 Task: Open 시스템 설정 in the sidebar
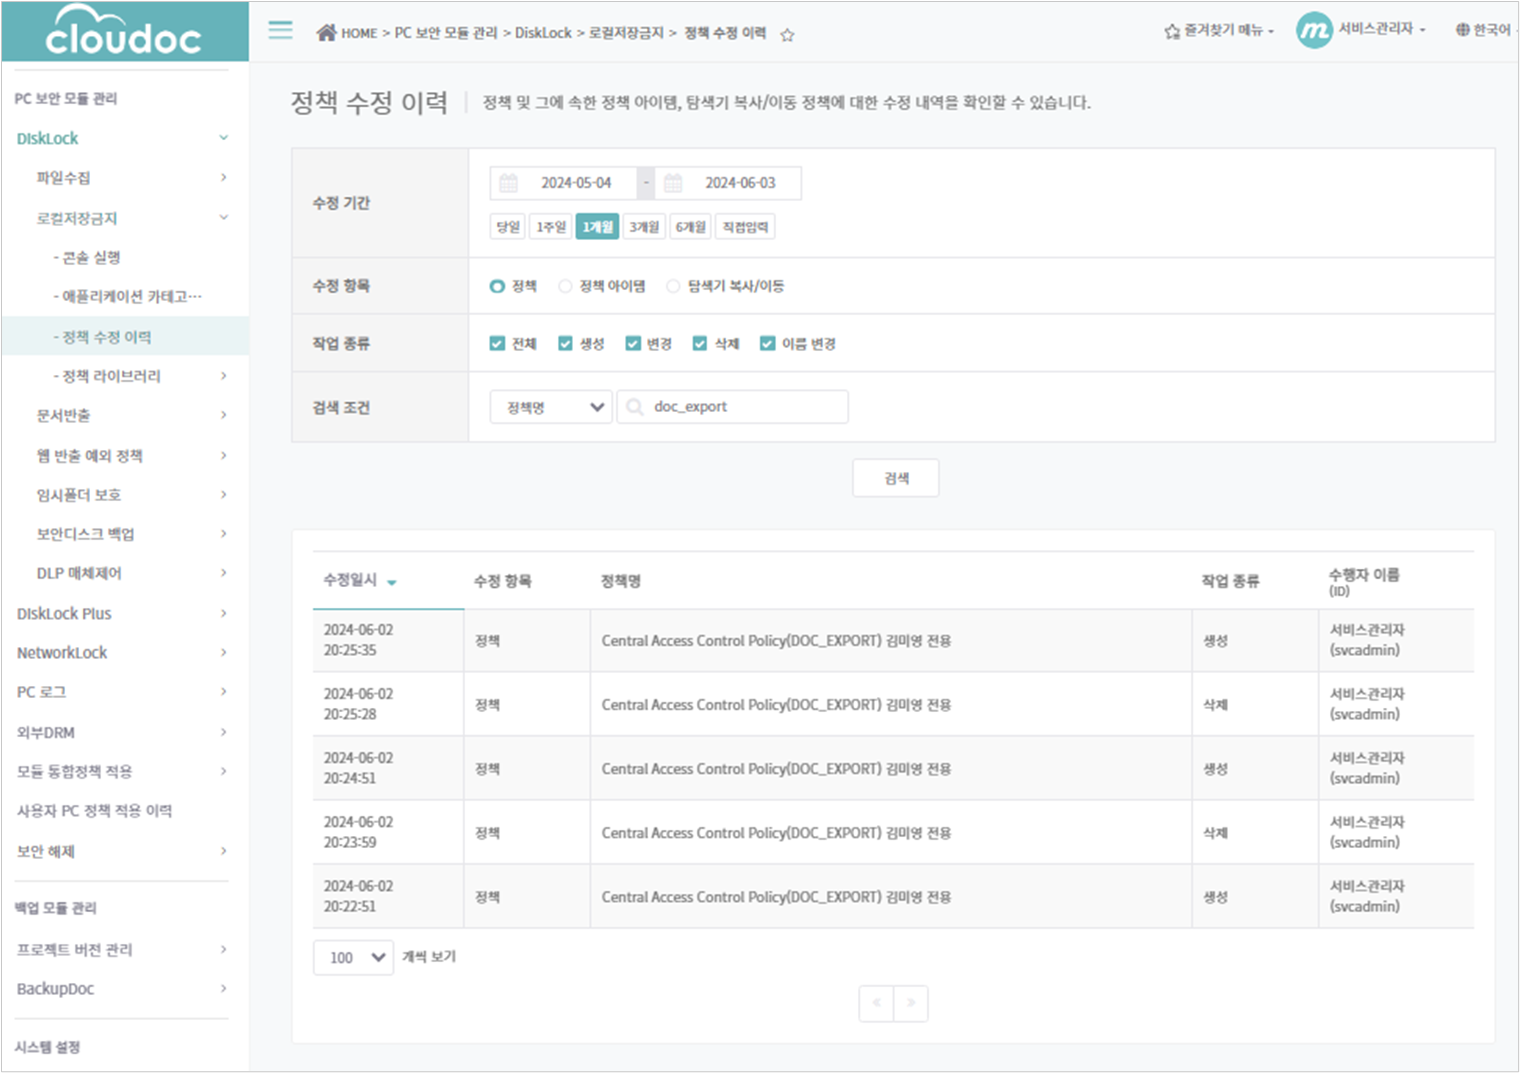[48, 1047]
